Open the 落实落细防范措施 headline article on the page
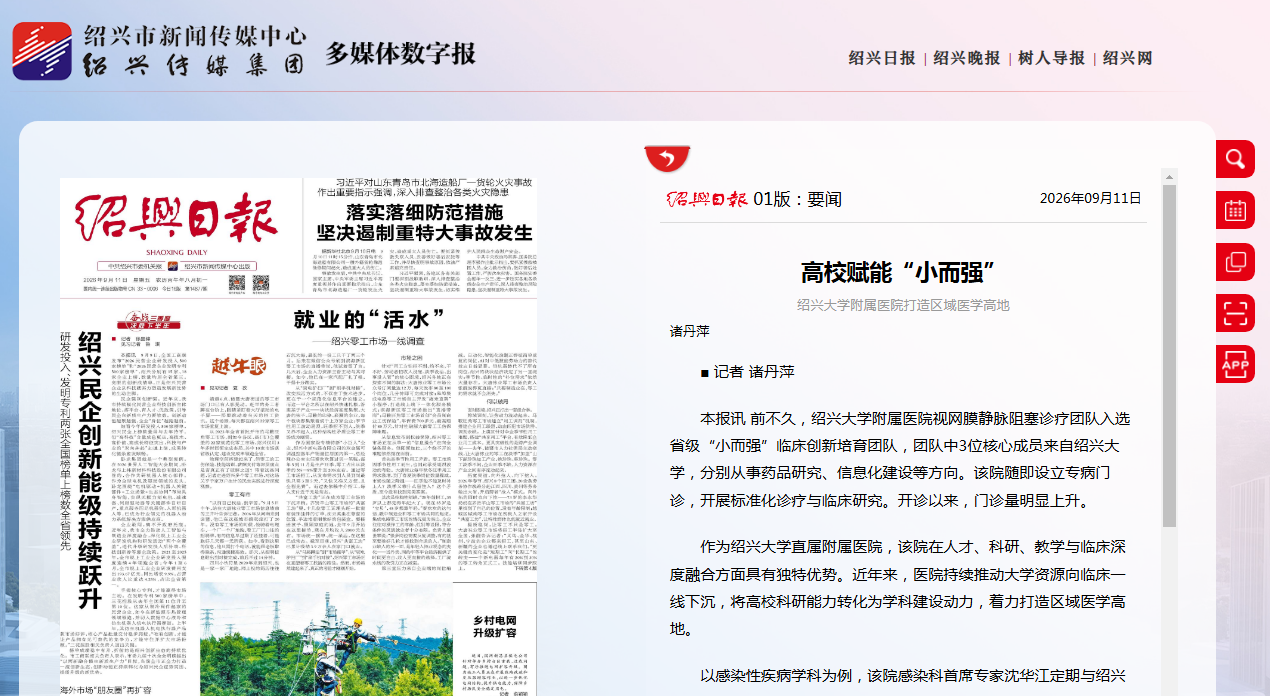 click(425, 222)
